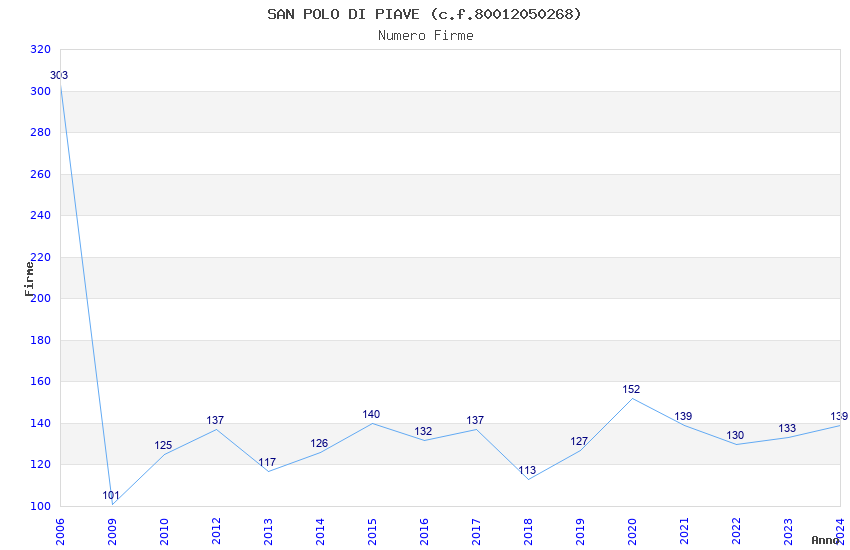Click the subtitle 'Numero Firme'

426,36
